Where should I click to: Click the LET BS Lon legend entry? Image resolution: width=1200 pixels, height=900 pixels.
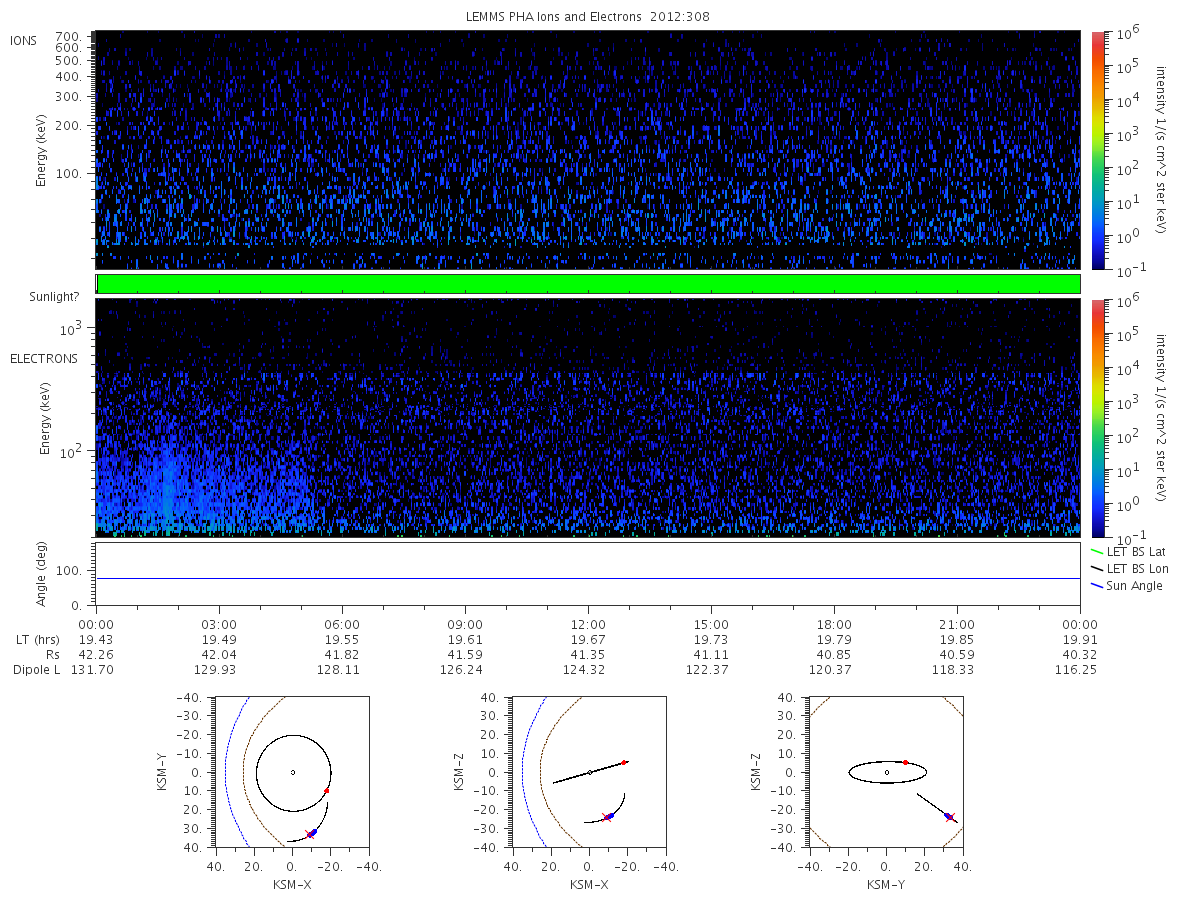[1128, 568]
